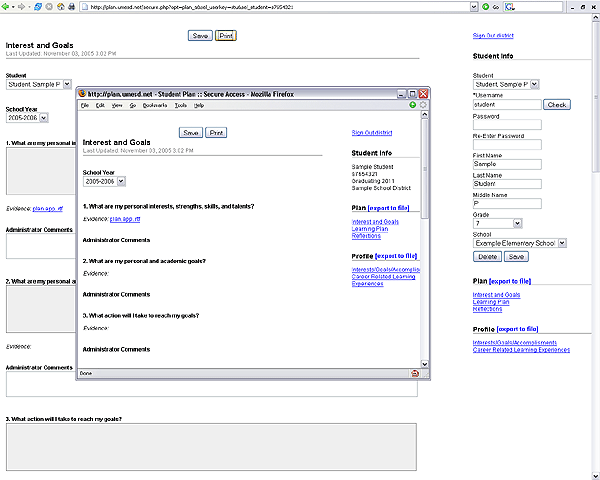
Task: Click the popup window vertical scrollbar thumb
Action: pos(424,168)
